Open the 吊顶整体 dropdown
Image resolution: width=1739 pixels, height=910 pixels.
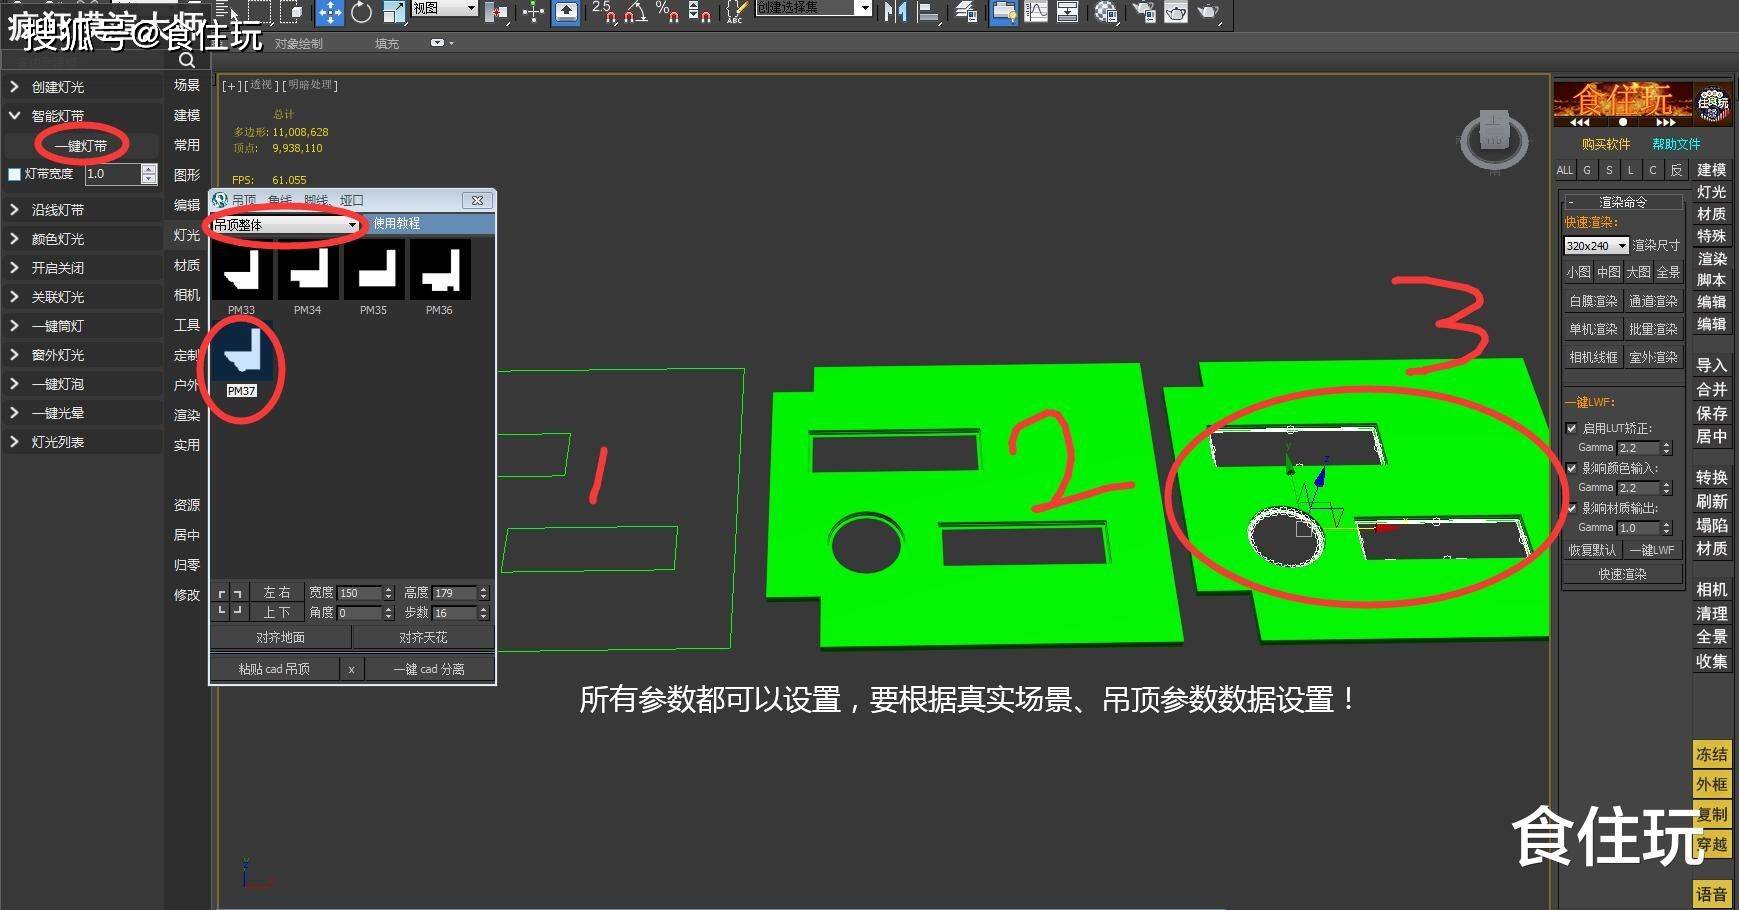pos(351,224)
